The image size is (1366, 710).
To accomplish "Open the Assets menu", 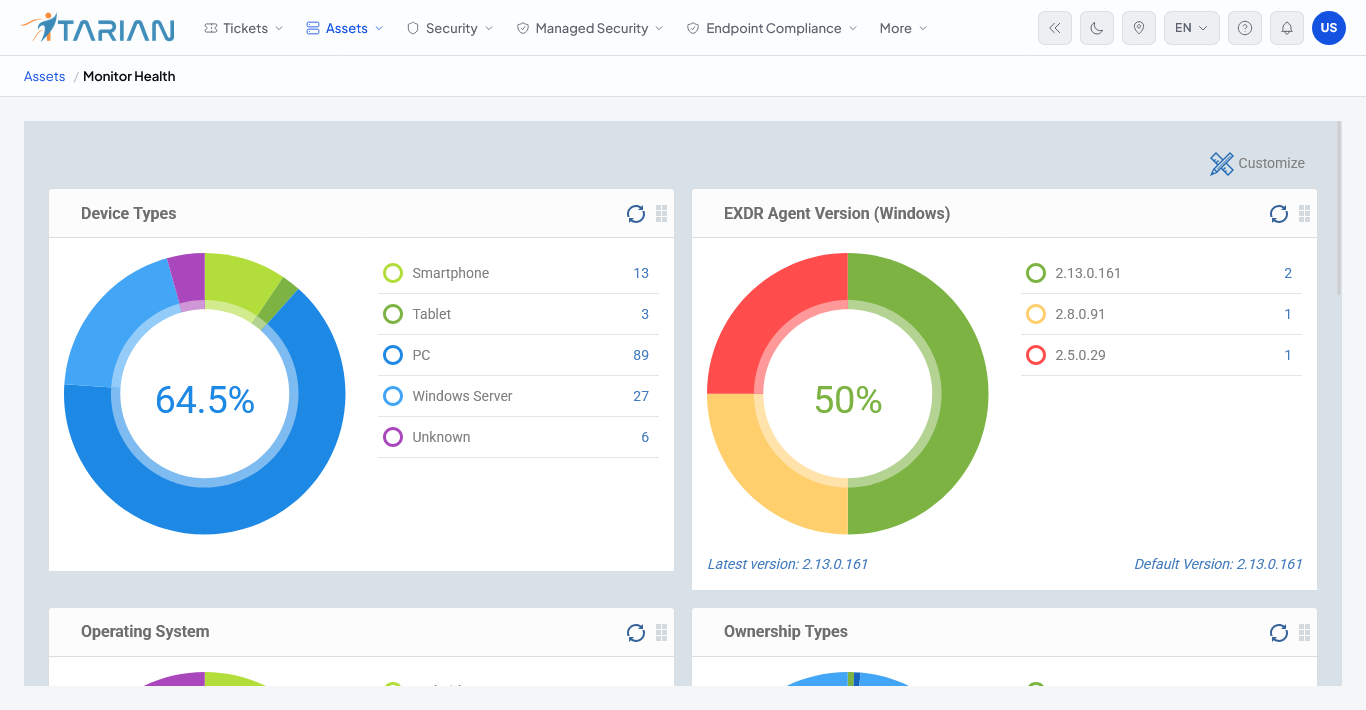I will 345,28.
